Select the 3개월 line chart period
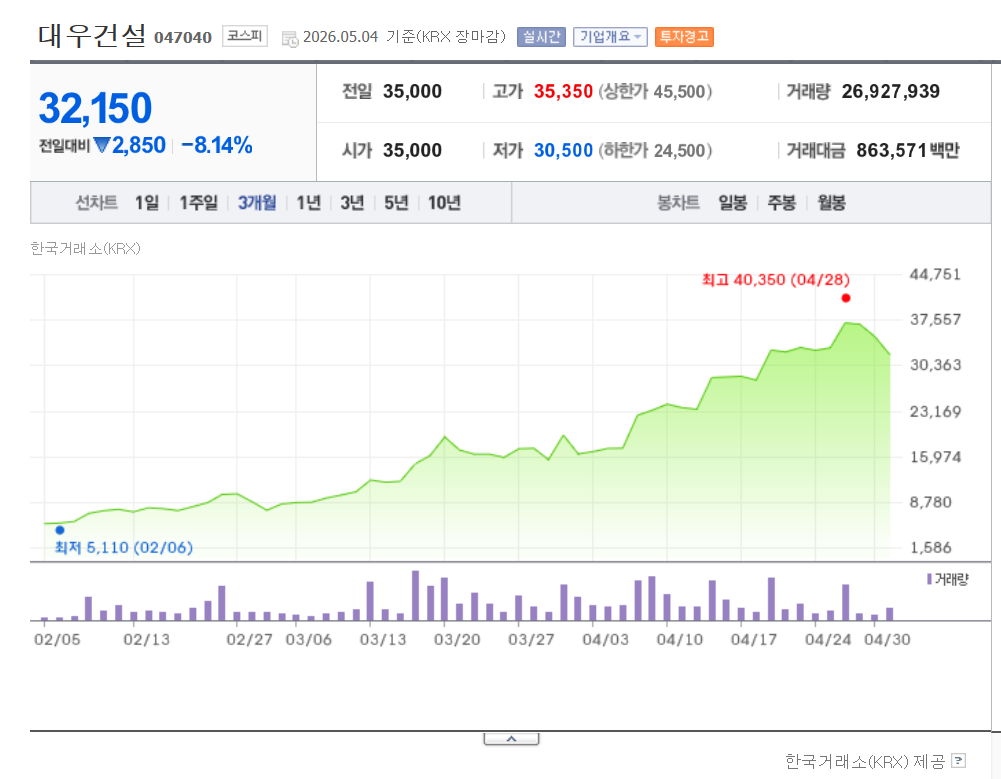Image resolution: width=1001 pixels, height=779 pixels. click(257, 203)
